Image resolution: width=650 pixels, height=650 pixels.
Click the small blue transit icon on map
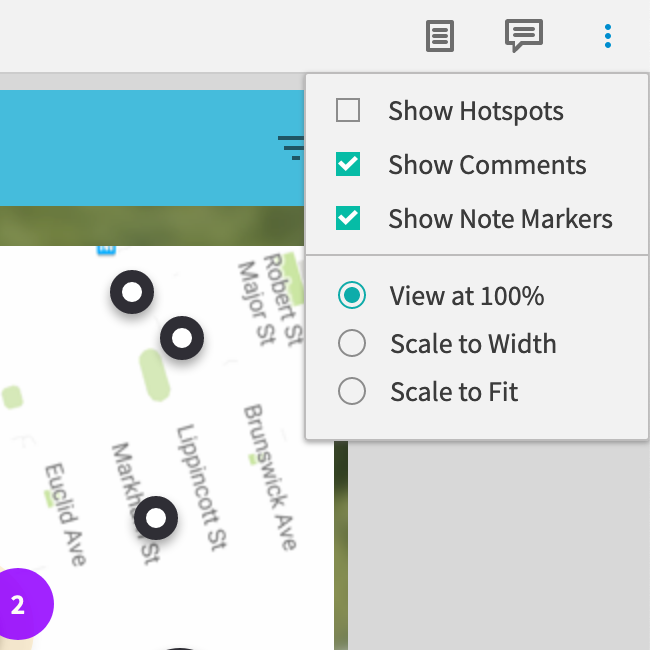[x=106, y=248]
